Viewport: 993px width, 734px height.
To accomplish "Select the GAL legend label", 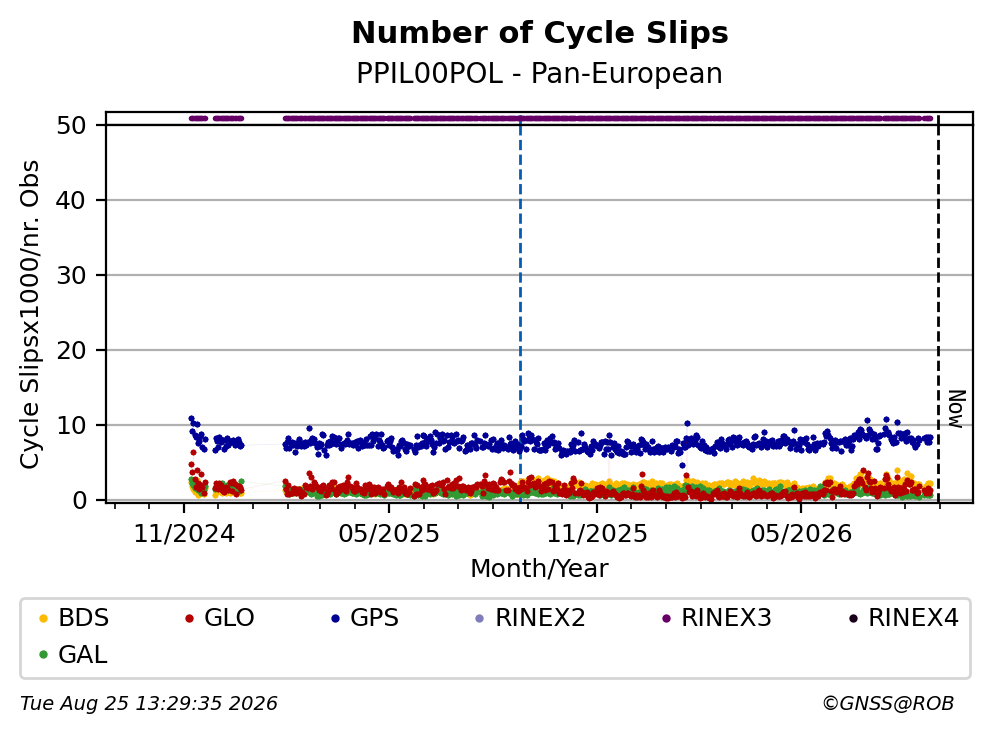I will click(x=82, y=655).
